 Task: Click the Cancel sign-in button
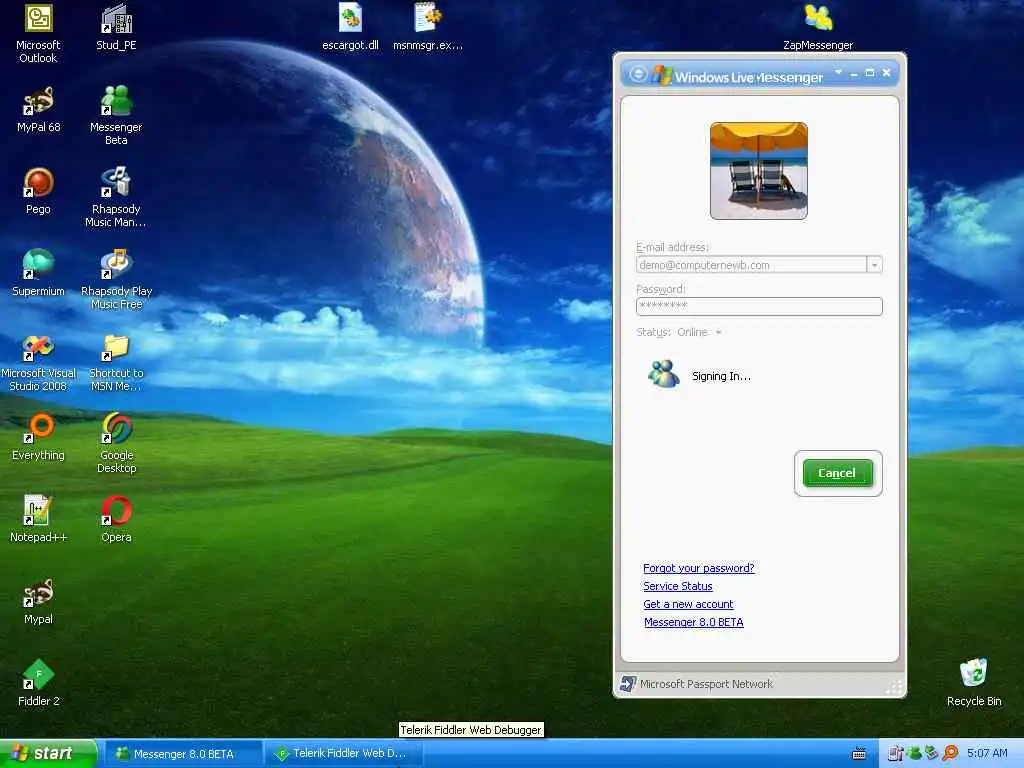(838, 473)
